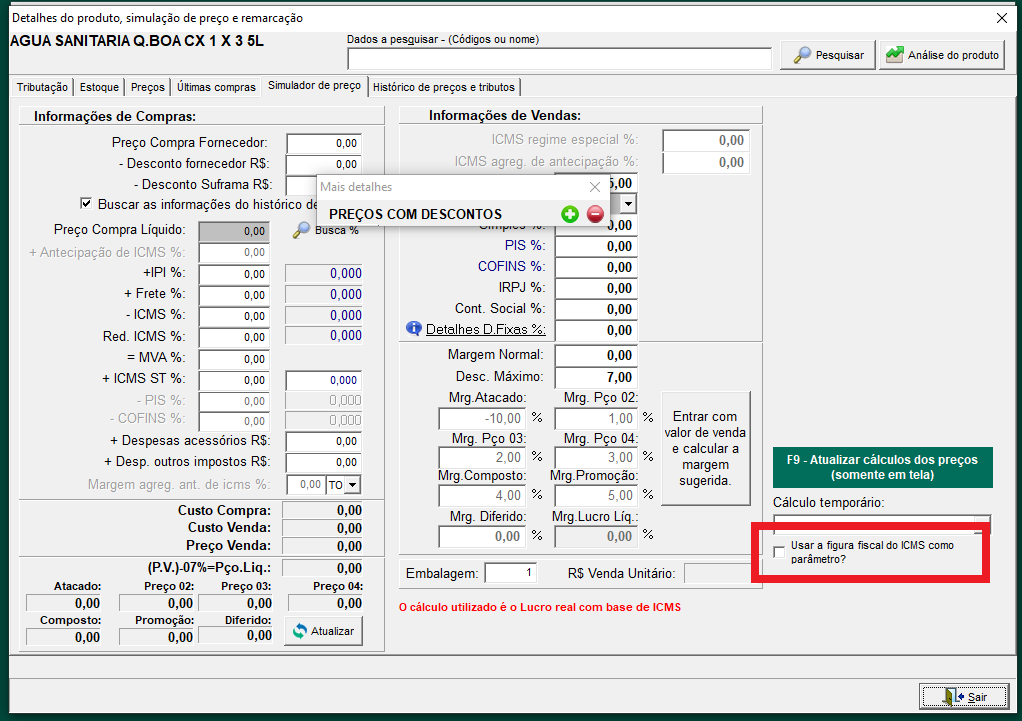Screen dimensions: 1022x721
Task: Click the red minus icon in Mais detalhes
Action: tap(595, 214)
